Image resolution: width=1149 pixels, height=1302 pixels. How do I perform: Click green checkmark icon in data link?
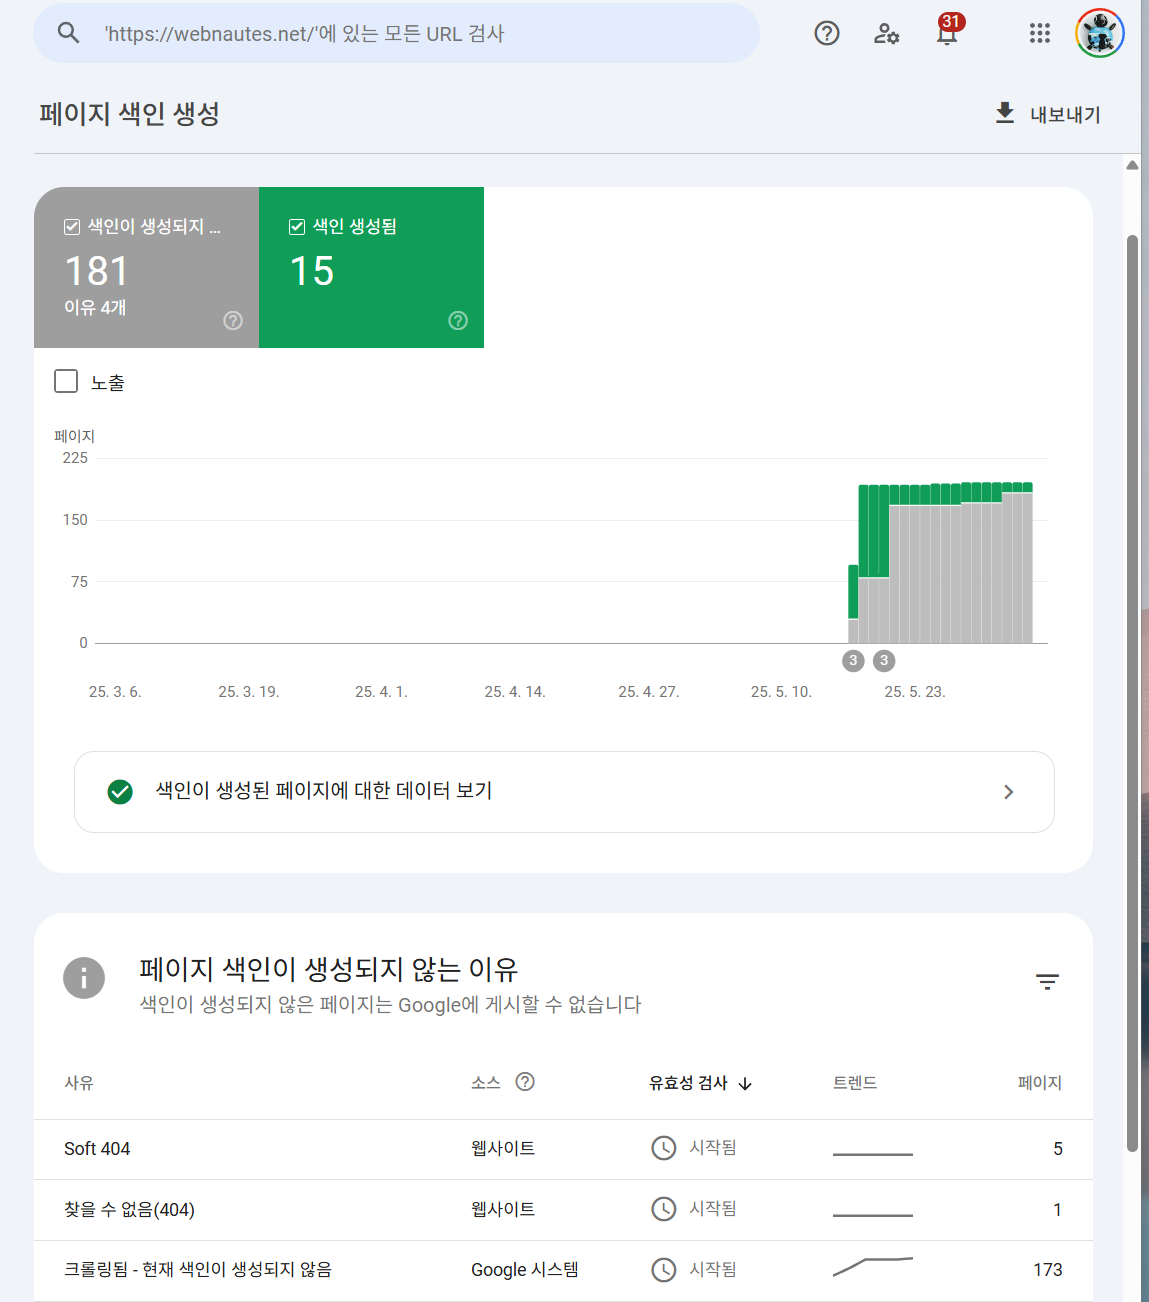coord(120,792)
